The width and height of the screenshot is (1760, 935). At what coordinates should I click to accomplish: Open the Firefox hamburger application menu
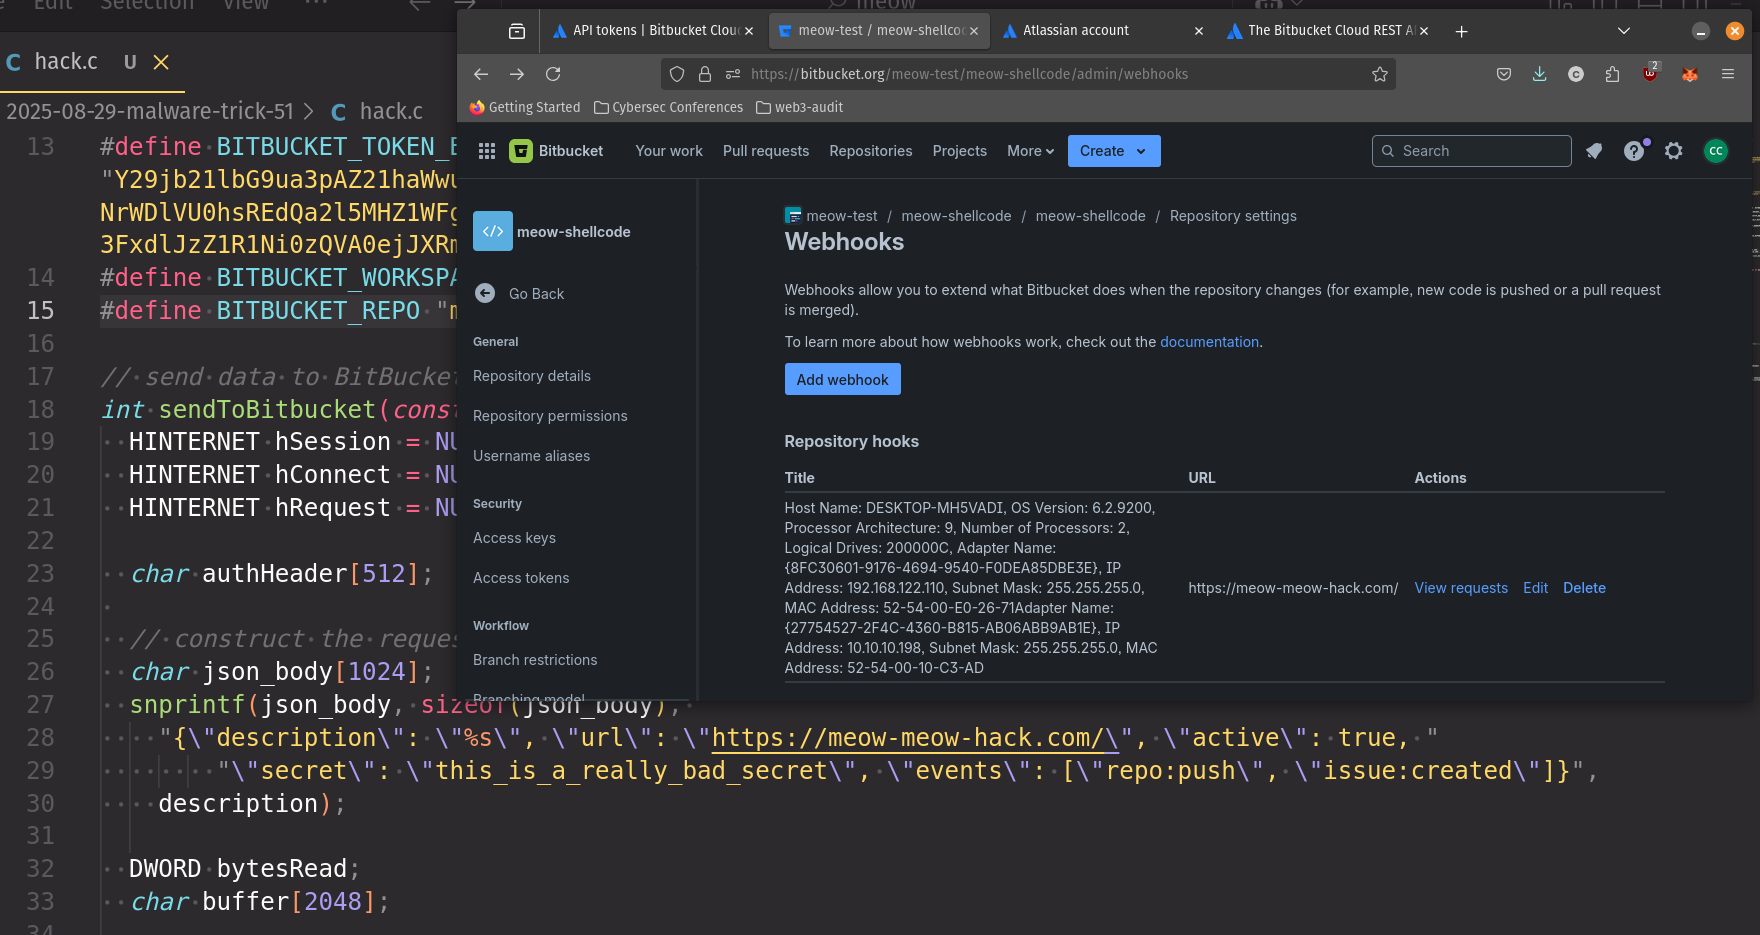tap(1728, 74)
